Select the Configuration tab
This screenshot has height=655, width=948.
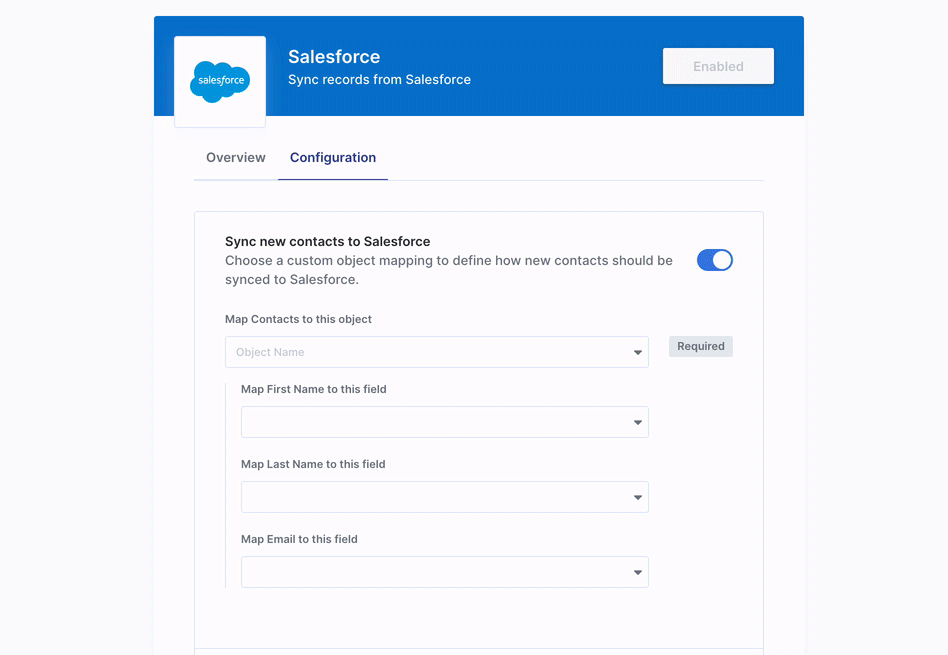coord(333,157)
